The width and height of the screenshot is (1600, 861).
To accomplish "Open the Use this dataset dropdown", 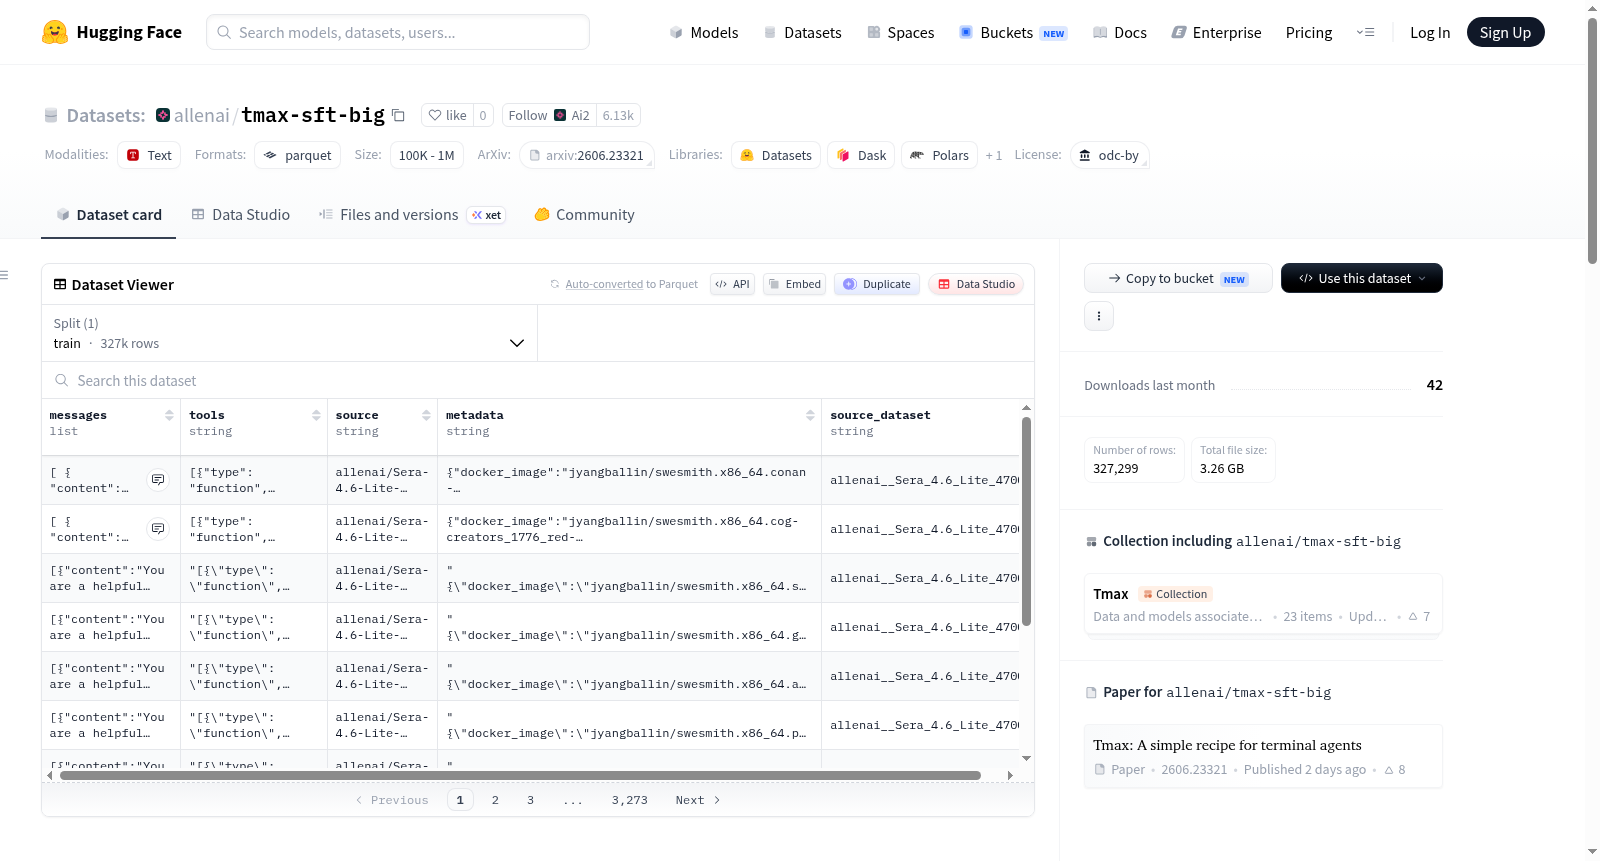I will click(1362, 278).
